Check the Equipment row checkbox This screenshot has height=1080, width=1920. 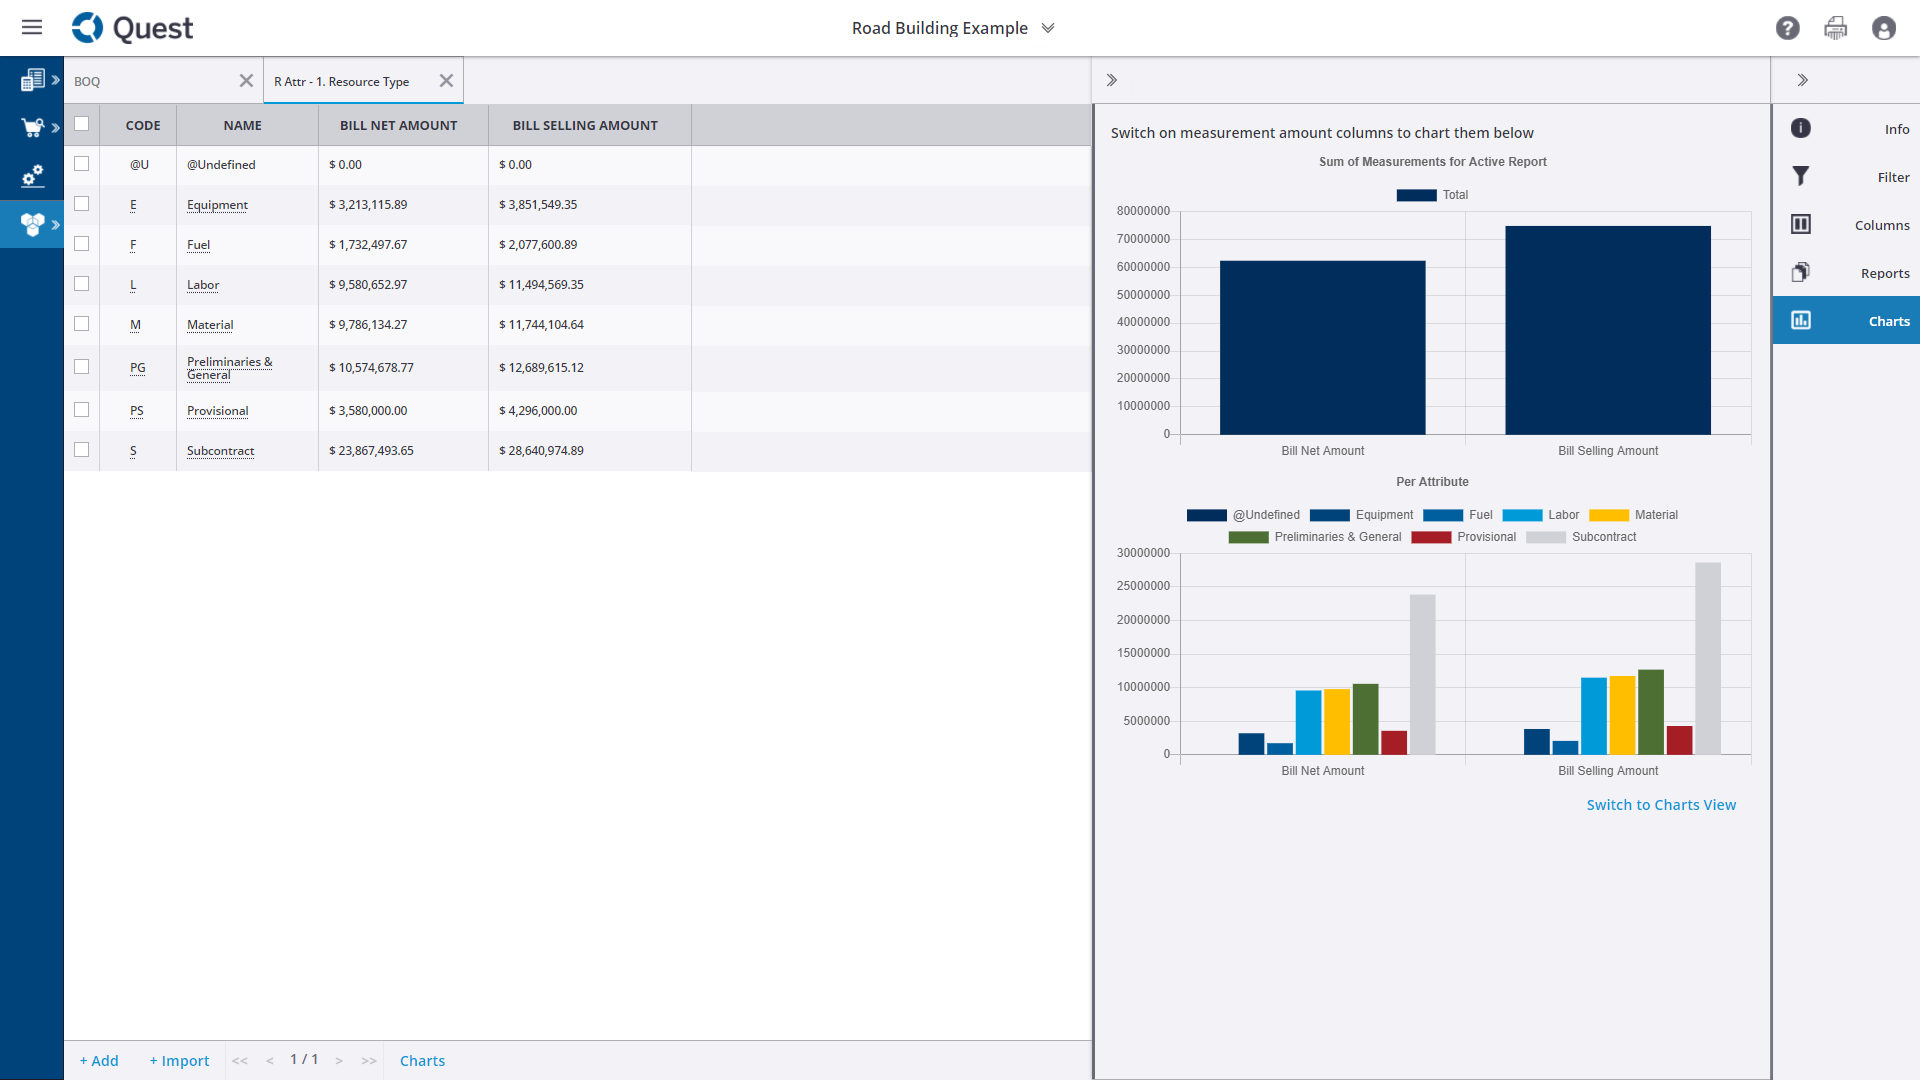tap(82, 204)
